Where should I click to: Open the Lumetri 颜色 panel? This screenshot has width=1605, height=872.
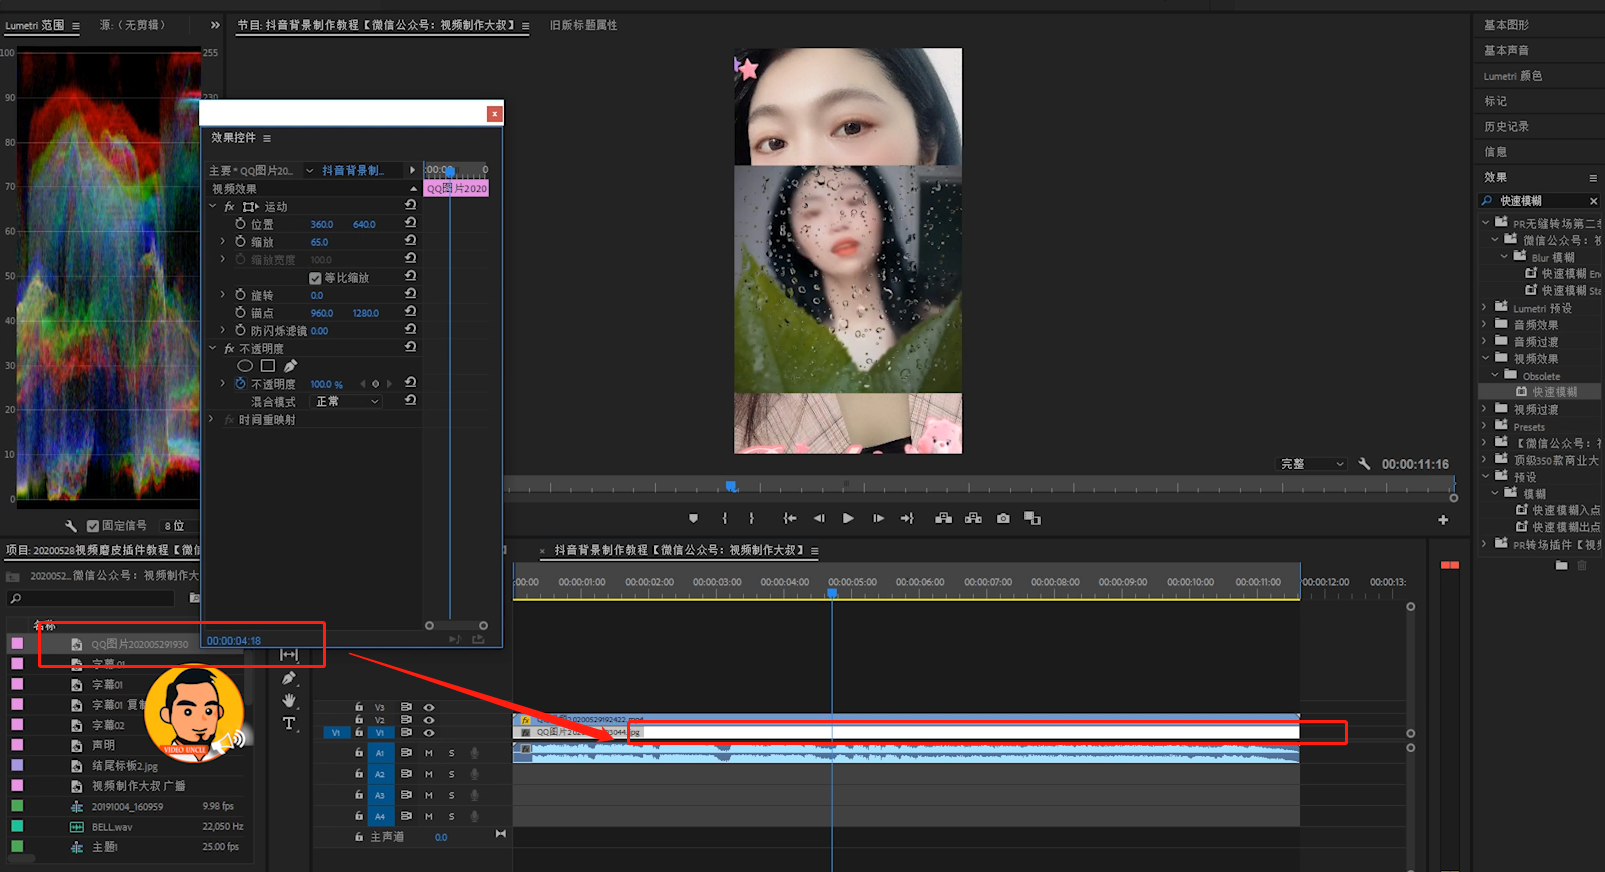1512,76
